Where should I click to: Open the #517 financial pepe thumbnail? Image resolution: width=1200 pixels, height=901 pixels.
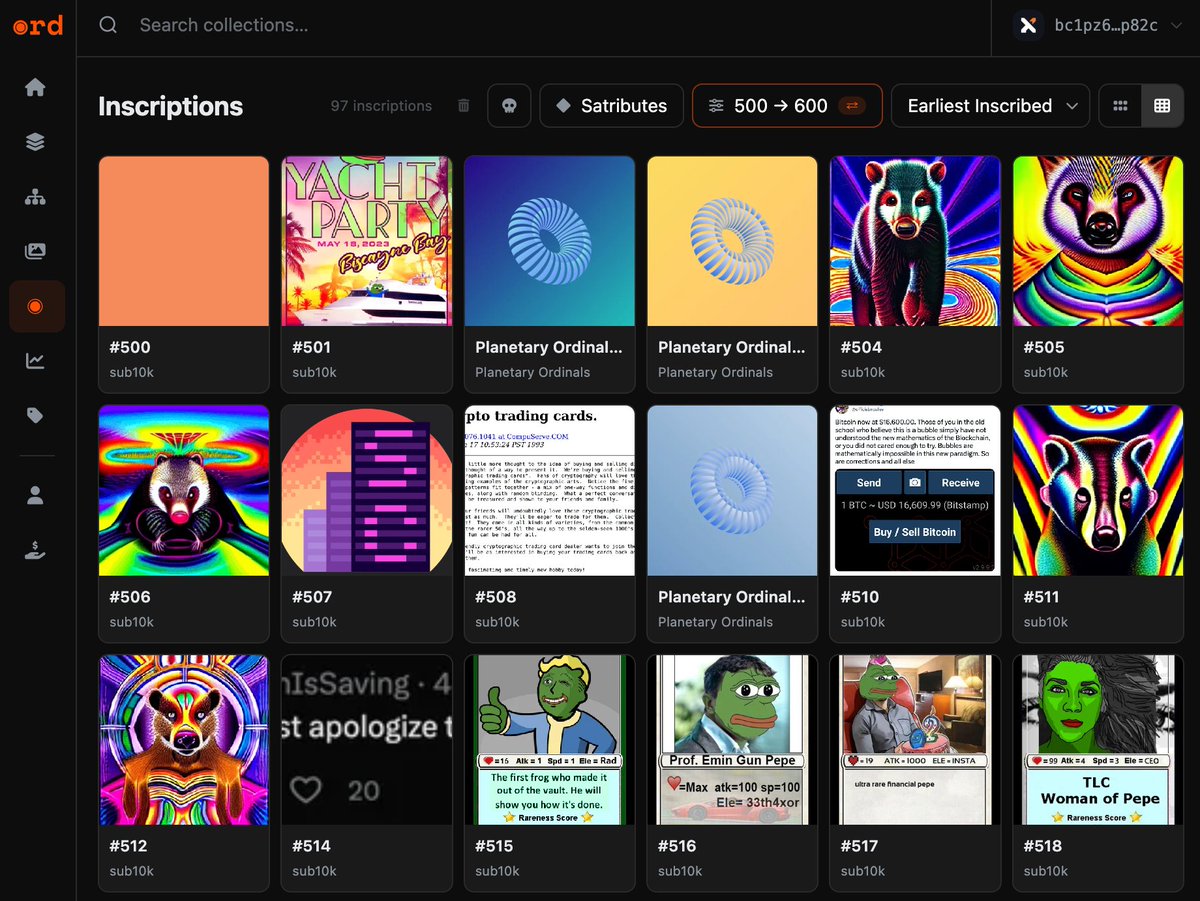(x=915, y=740)
